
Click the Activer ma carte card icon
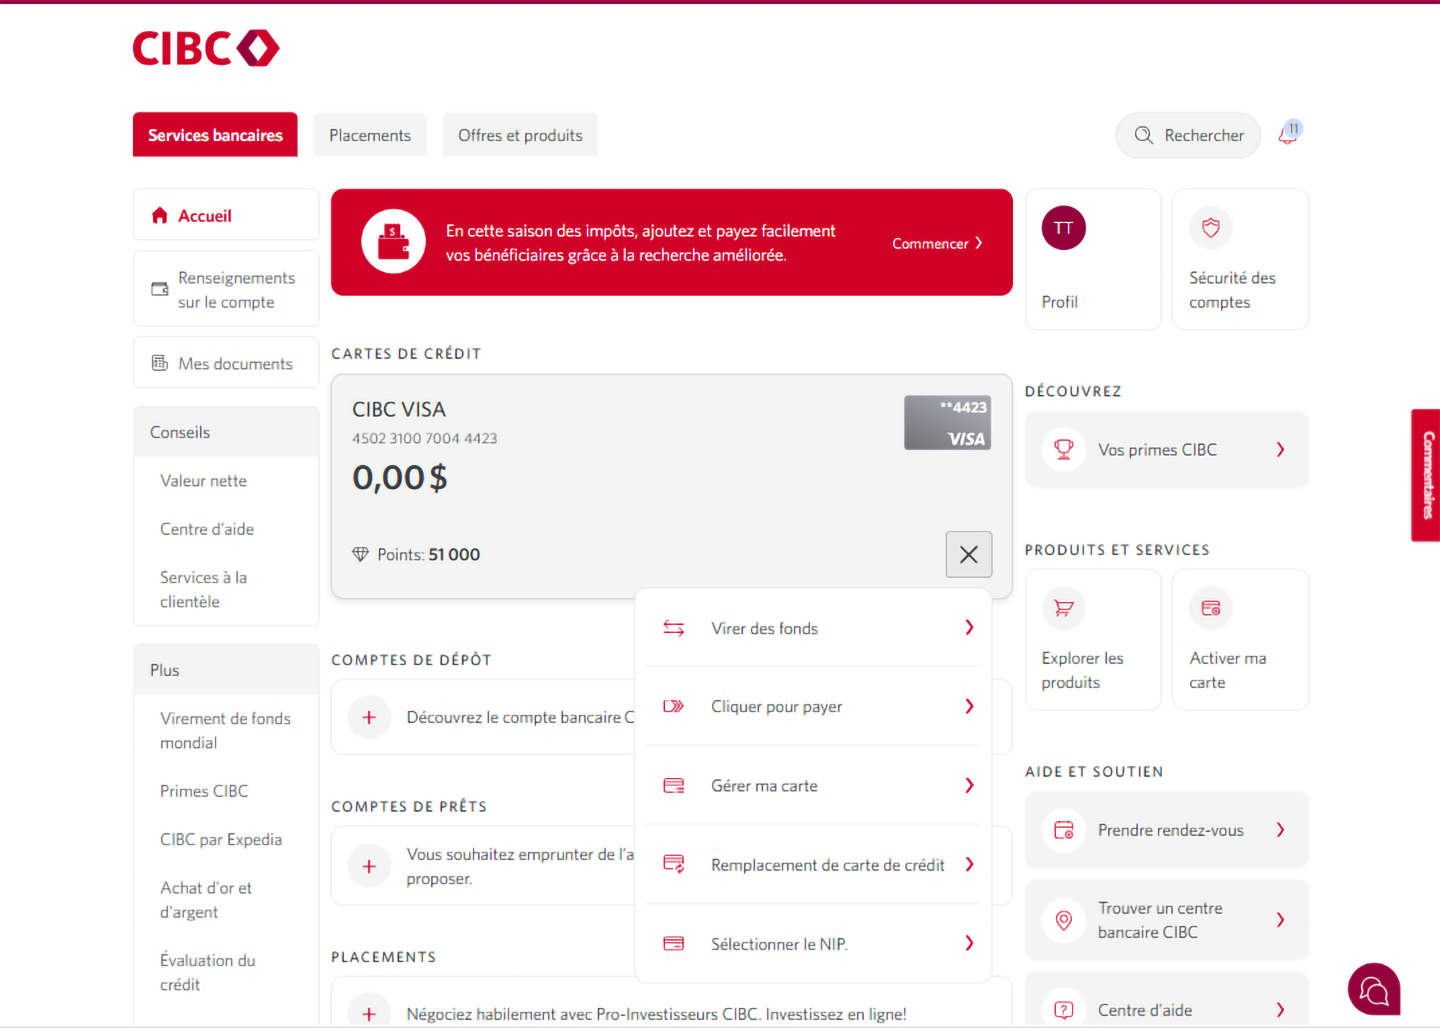[1211, 608]
